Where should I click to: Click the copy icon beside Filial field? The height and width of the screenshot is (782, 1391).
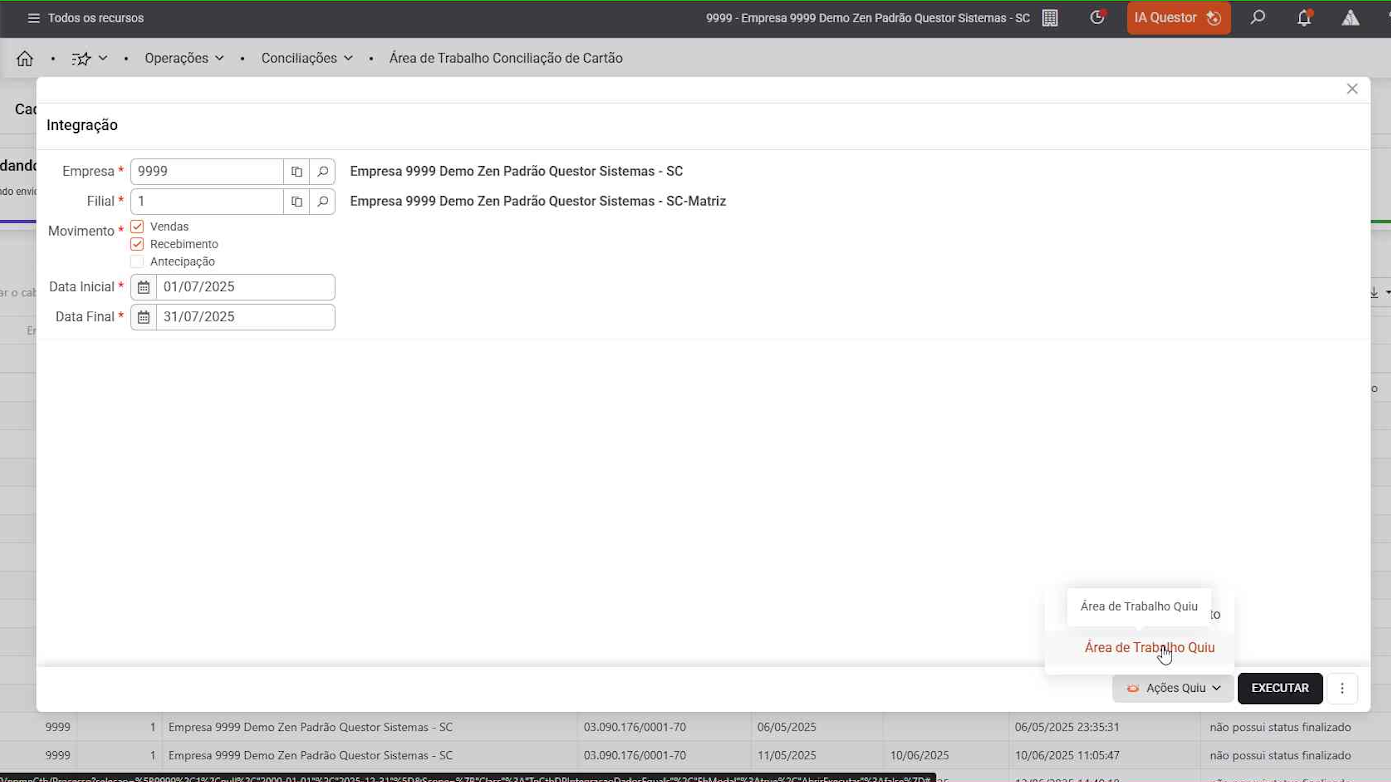297,202
